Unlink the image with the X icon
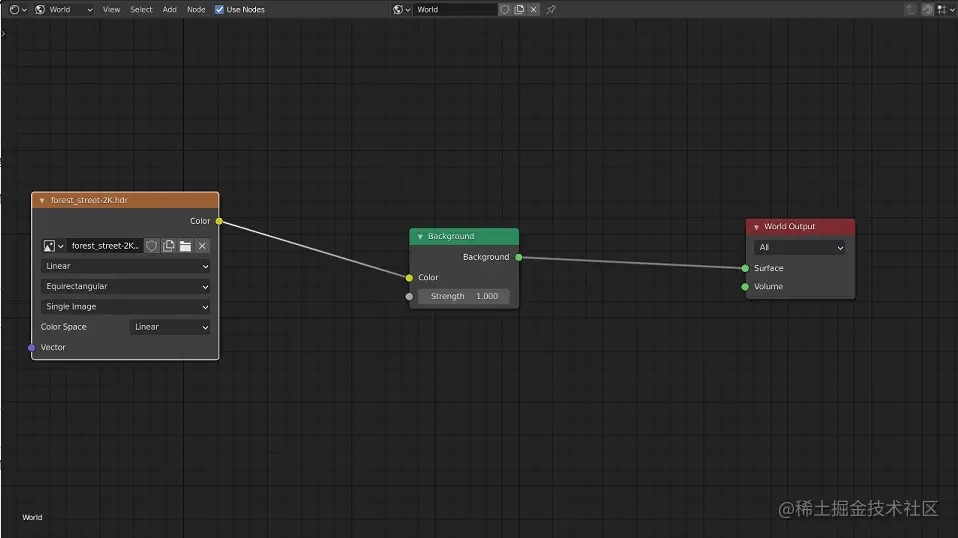Viewport: 958px width, 538px height. [x=202, y=245]
